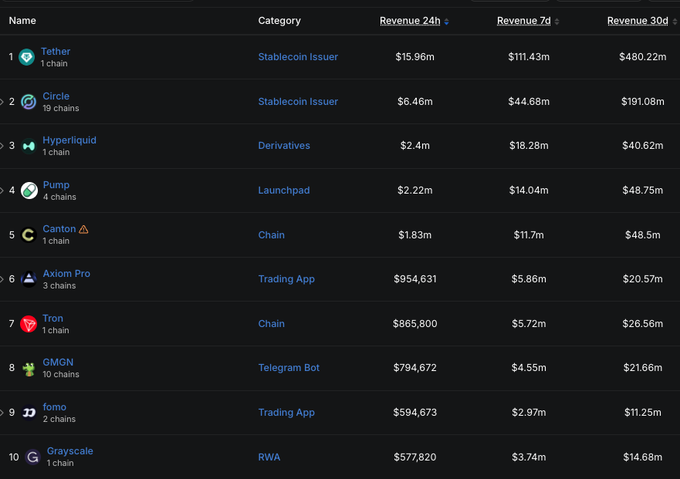Click the Pump pill logo icon
Viewport: 680px width, 479px height.
point(29,190)
